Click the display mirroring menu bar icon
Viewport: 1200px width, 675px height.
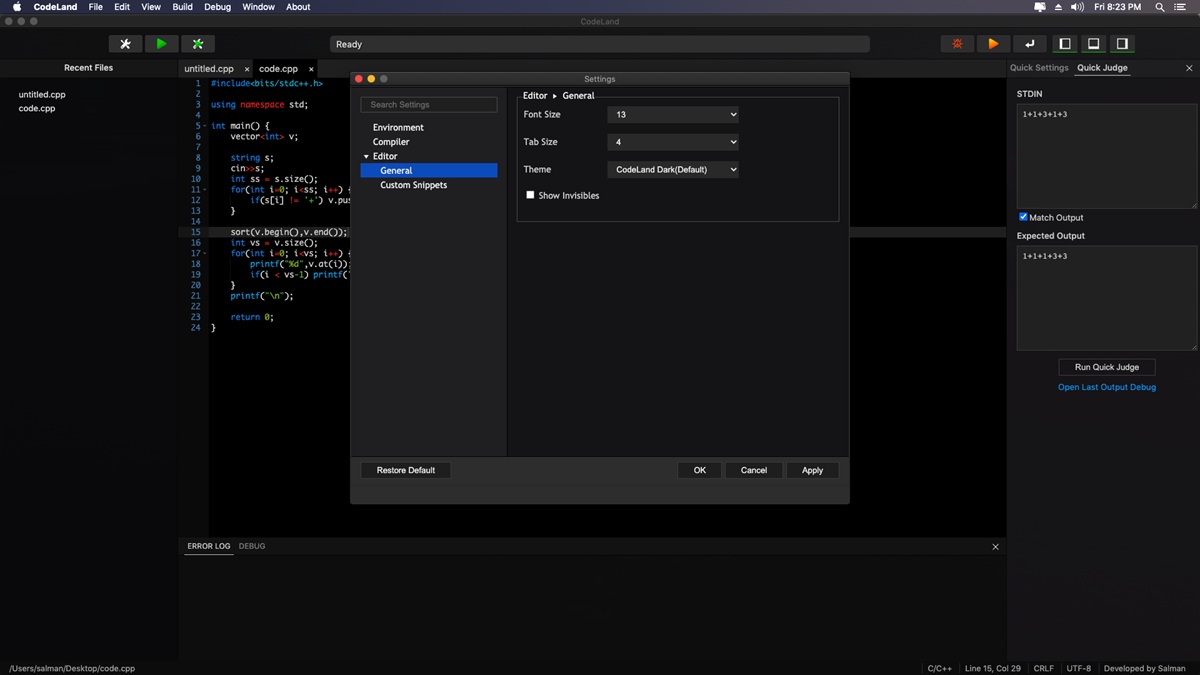point(1040,7)
